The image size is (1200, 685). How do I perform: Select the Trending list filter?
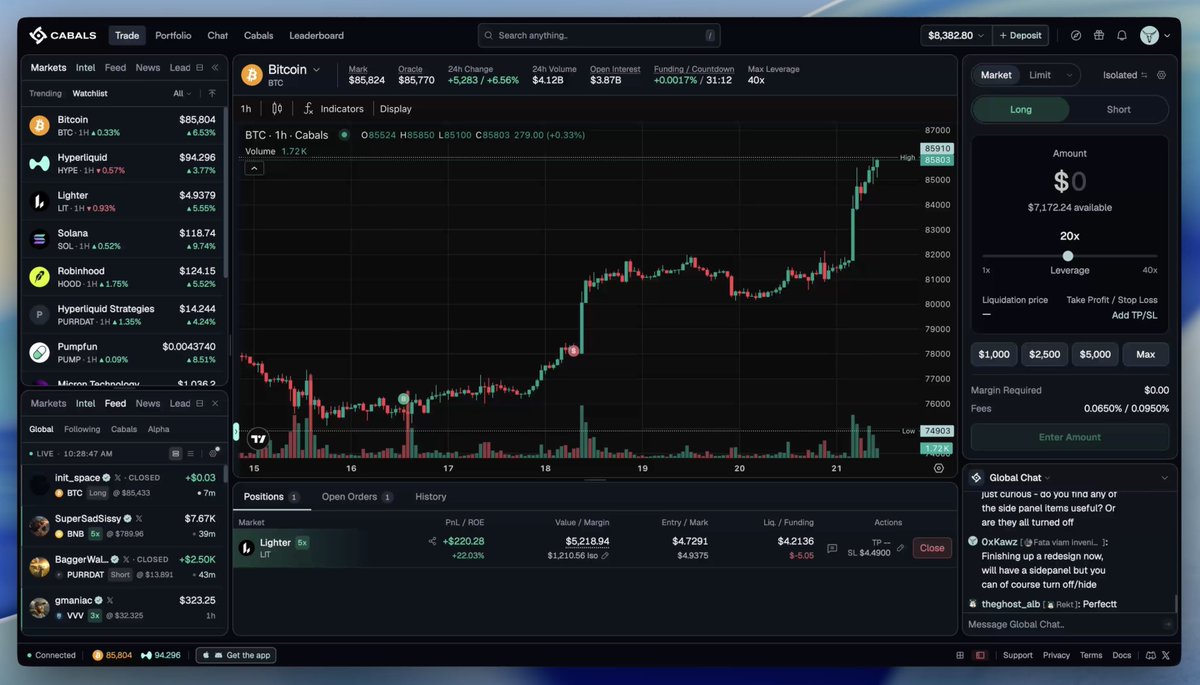point(45,93)
